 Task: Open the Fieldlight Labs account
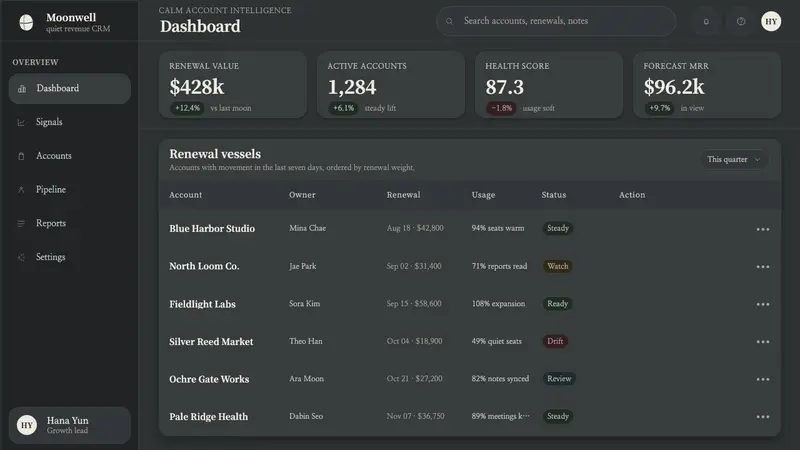(203, 304)
